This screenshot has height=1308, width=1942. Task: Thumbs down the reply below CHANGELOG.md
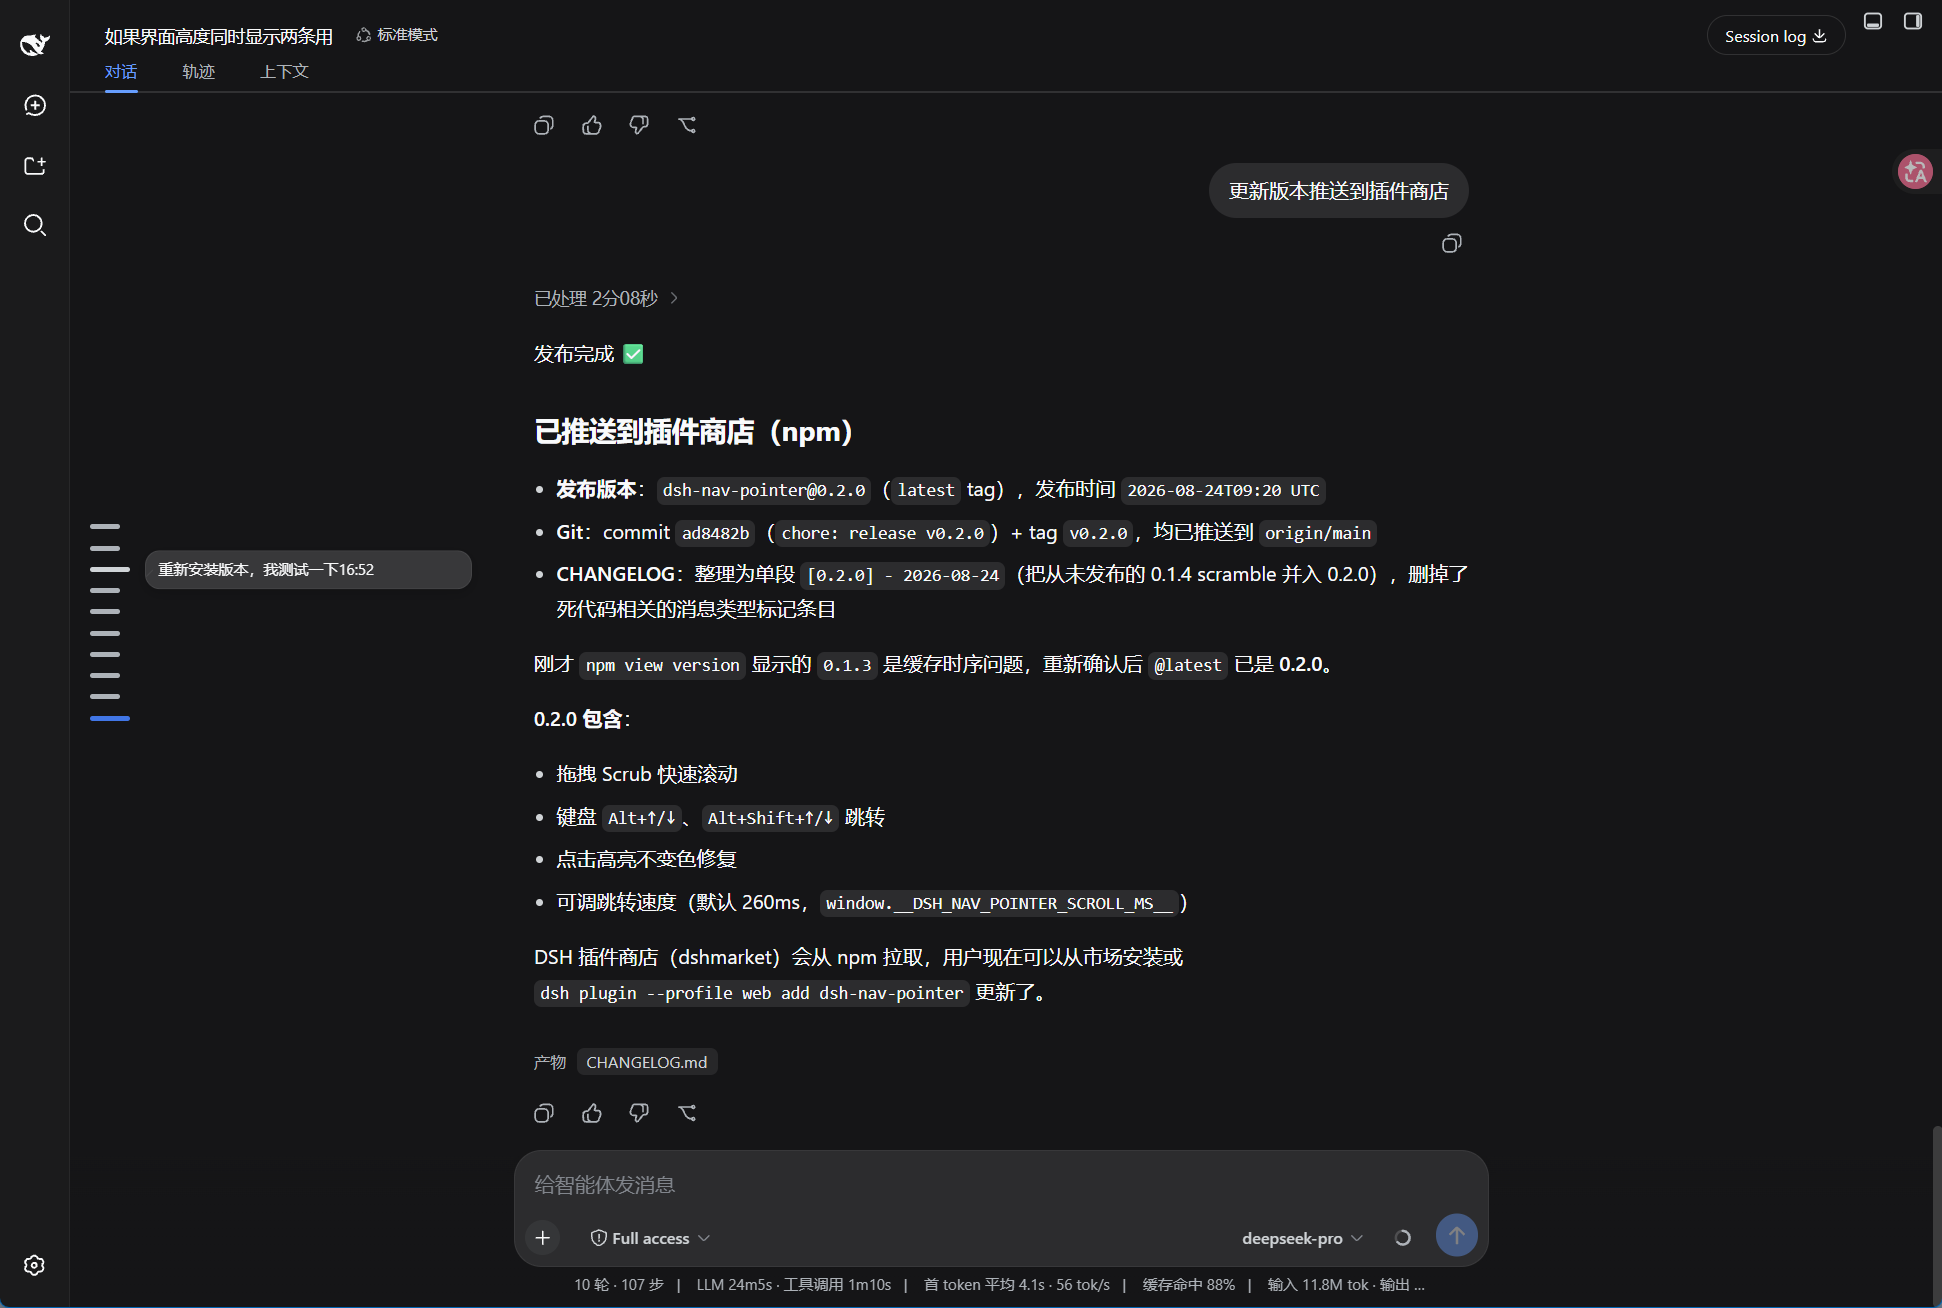pyautogui.click(x=639, y=1113)
